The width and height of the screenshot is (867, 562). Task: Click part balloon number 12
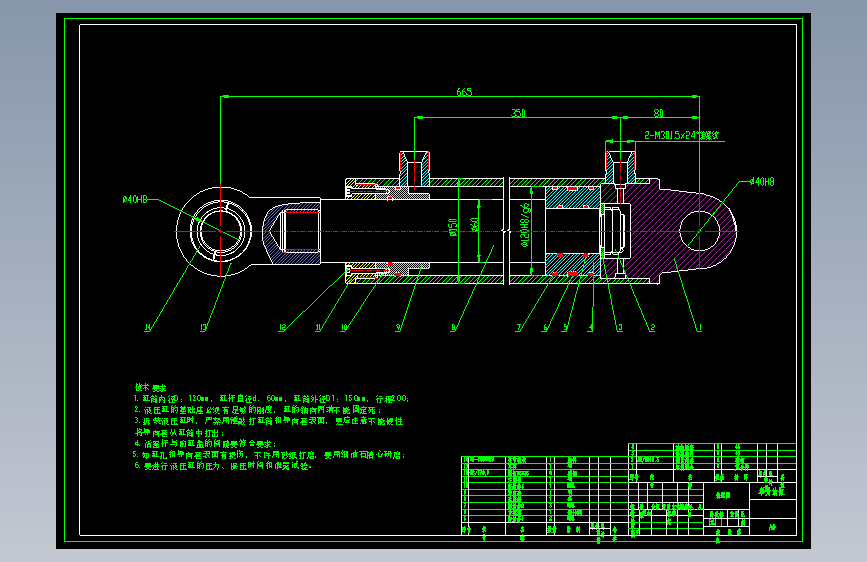tap(282, 328)
